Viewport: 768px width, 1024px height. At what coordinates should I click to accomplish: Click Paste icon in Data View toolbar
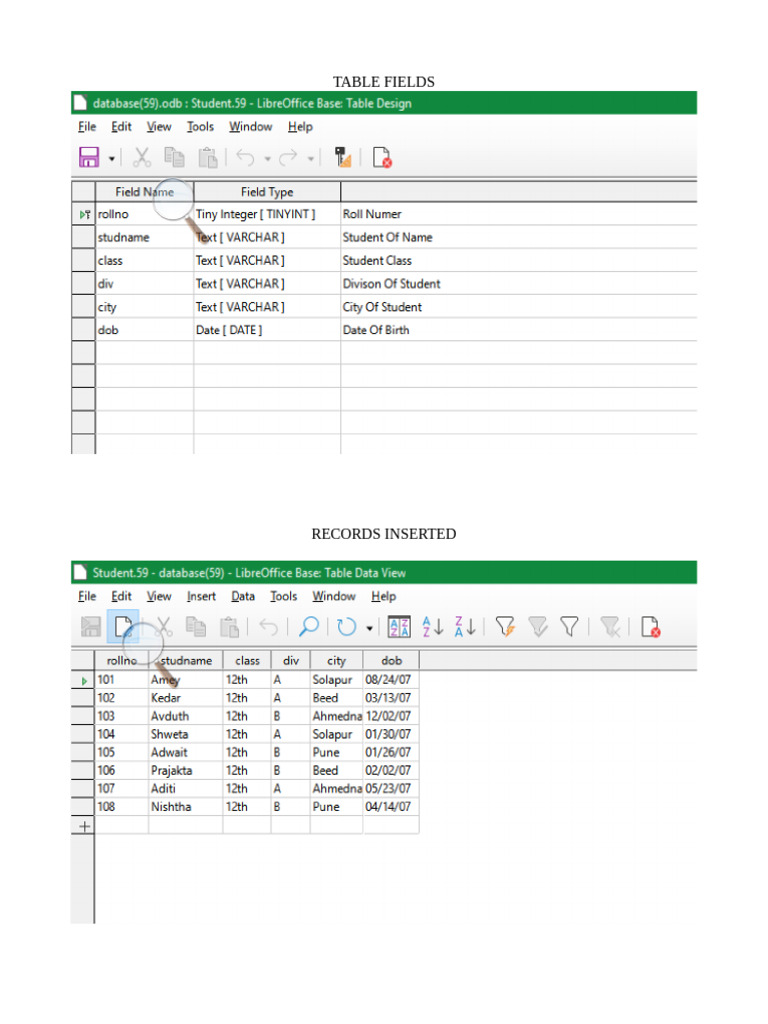click(229, 627)
